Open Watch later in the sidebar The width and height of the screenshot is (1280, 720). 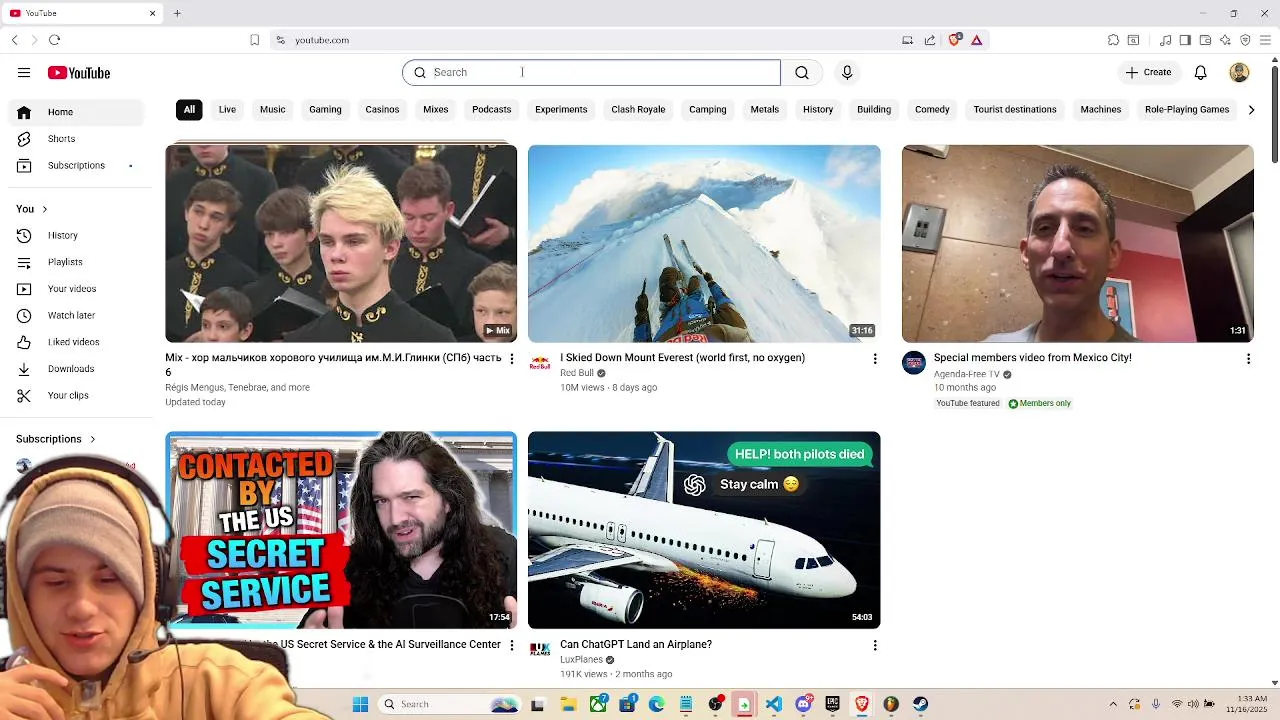tap(78, 316)
